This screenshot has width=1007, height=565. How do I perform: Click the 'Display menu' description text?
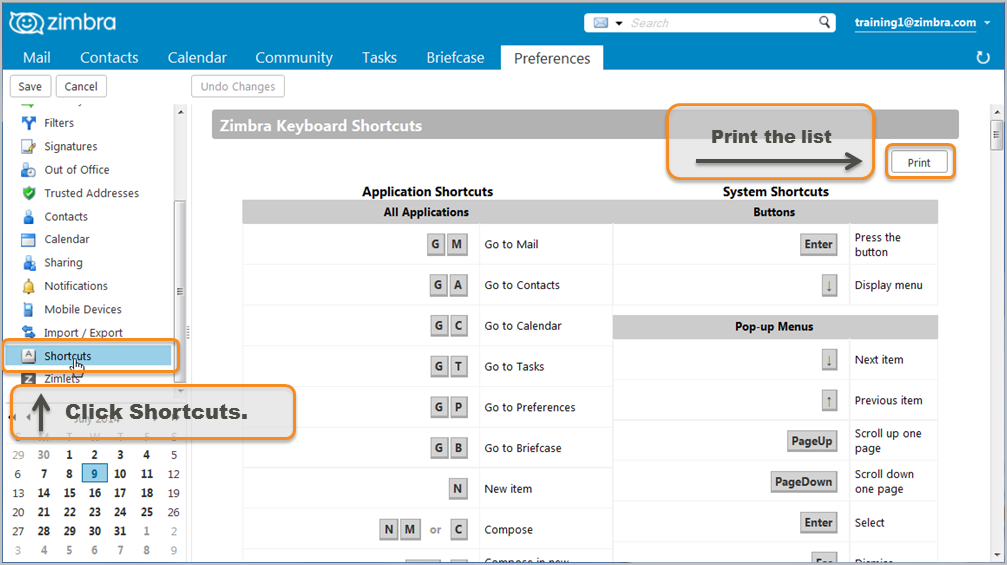point(888,285)
